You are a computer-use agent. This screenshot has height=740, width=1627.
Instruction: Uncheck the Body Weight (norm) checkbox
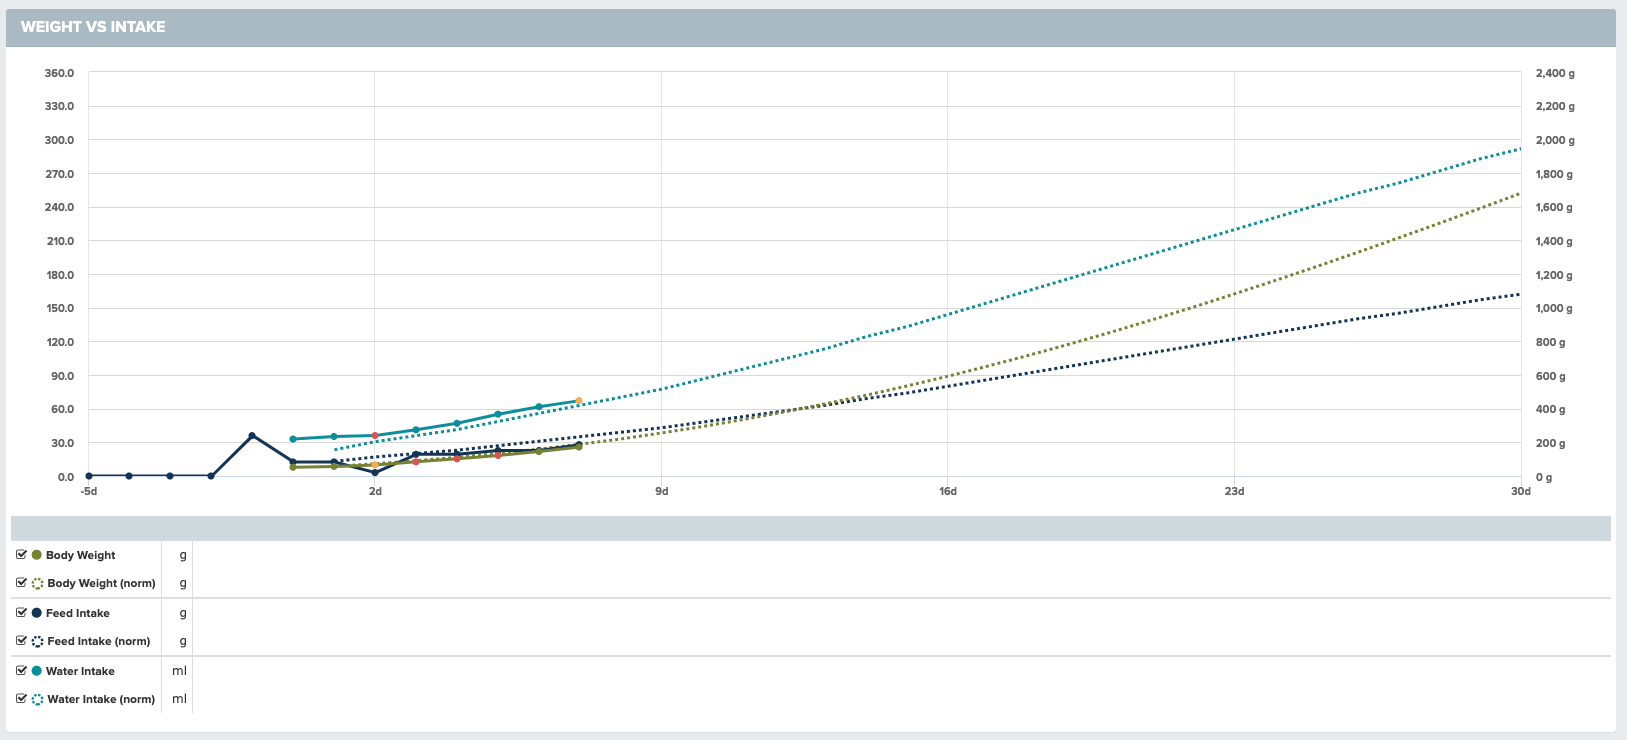pyautogui.click(x=21, y=583)
